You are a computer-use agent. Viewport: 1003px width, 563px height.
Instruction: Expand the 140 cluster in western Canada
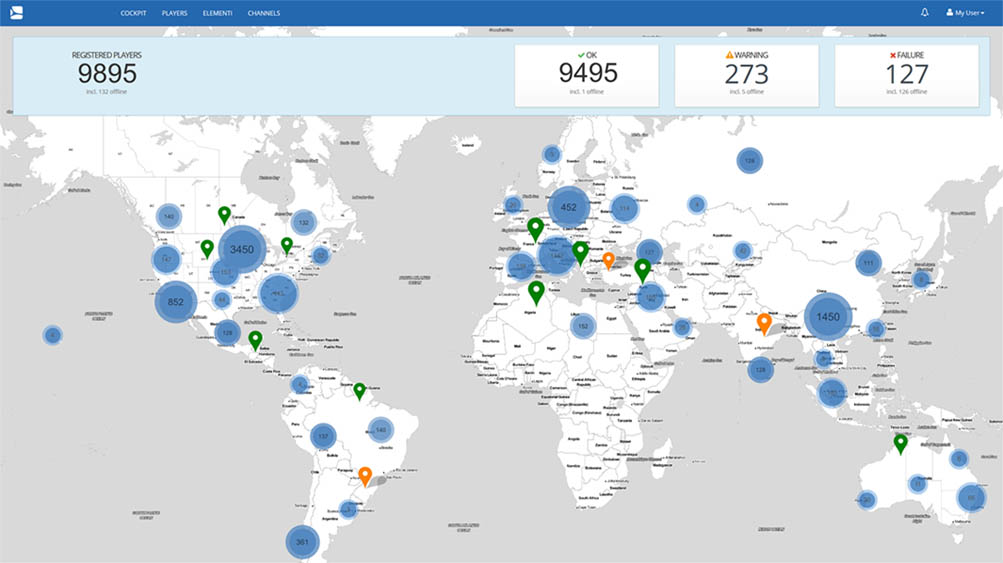[x=169, y=217]
